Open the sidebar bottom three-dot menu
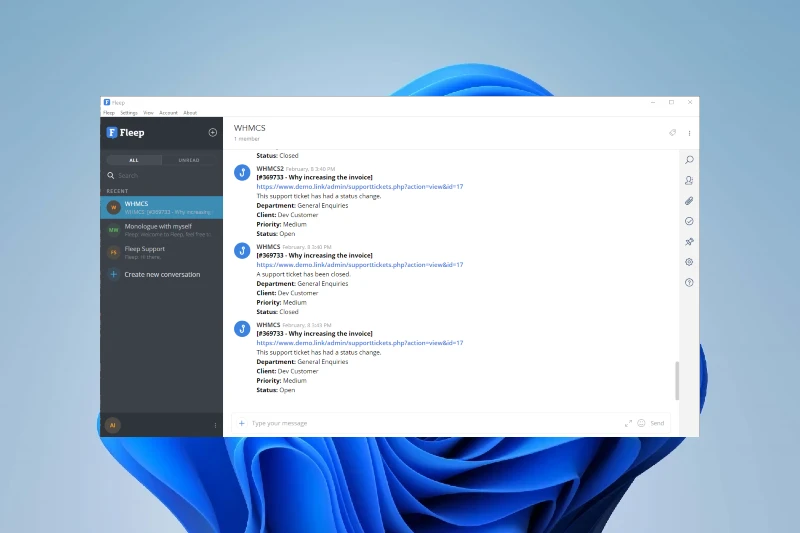The width and height of the screenshot is (800, 533). point(215,425)
